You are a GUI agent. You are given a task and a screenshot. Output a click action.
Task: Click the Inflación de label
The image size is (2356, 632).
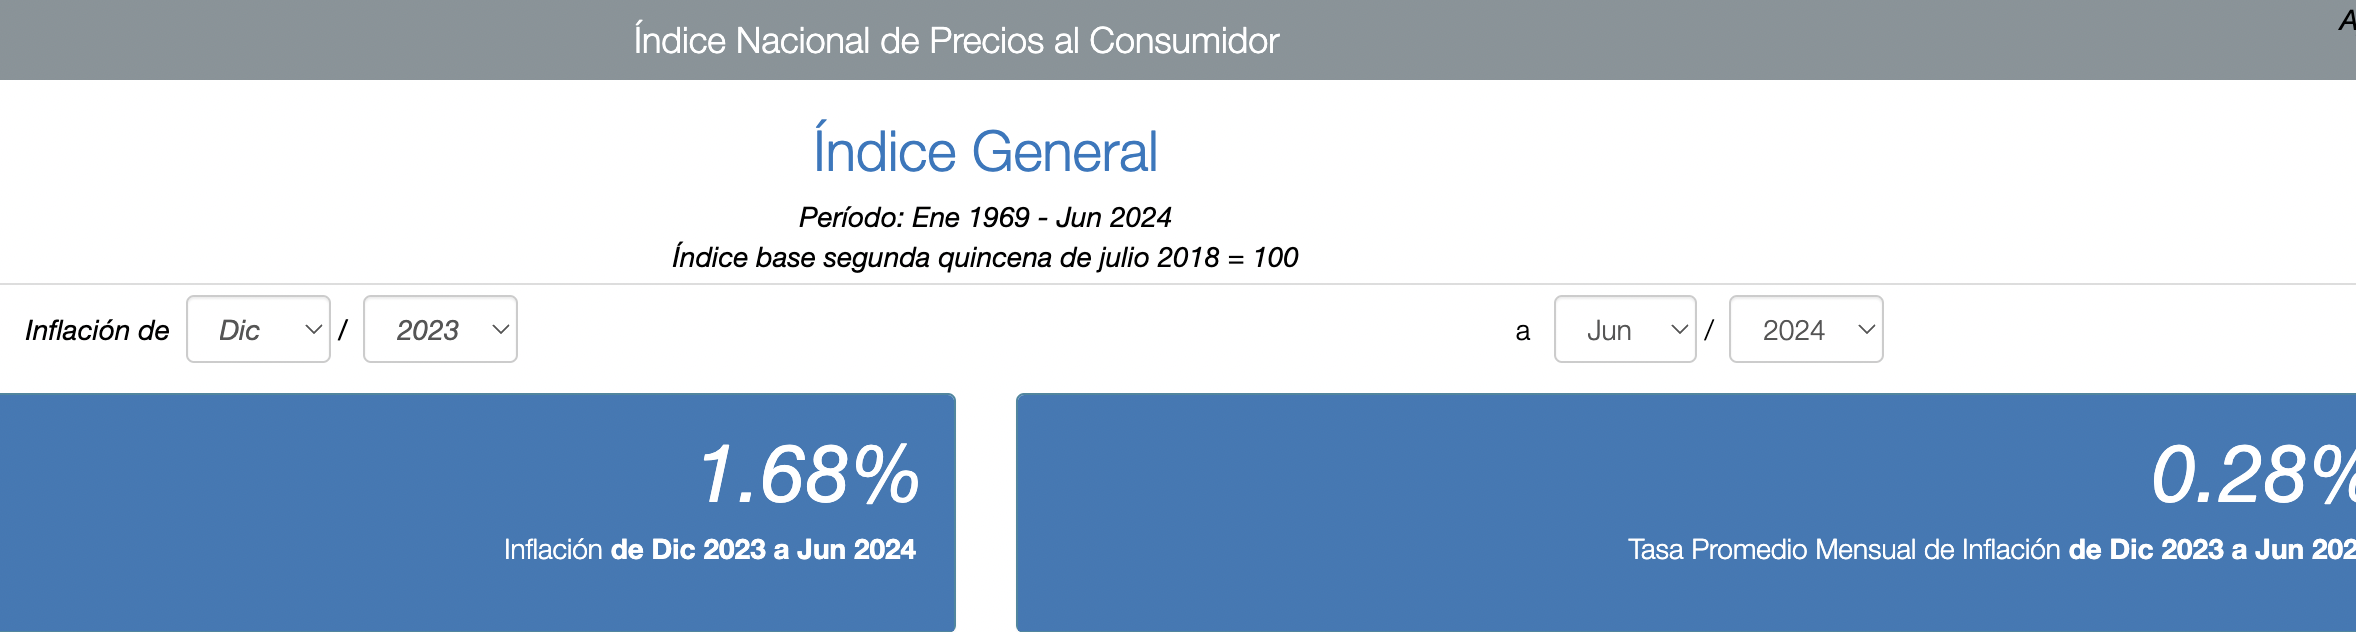click(97, 331)
